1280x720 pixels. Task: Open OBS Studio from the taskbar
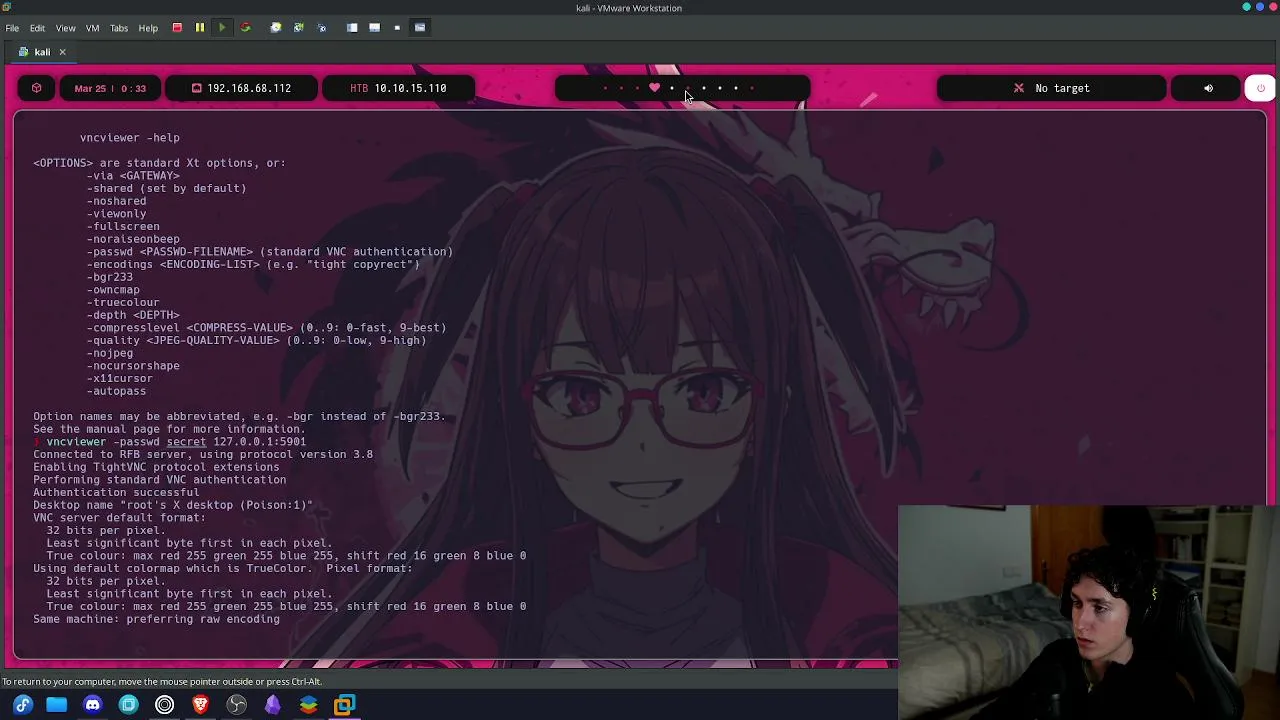click(237, 705)
